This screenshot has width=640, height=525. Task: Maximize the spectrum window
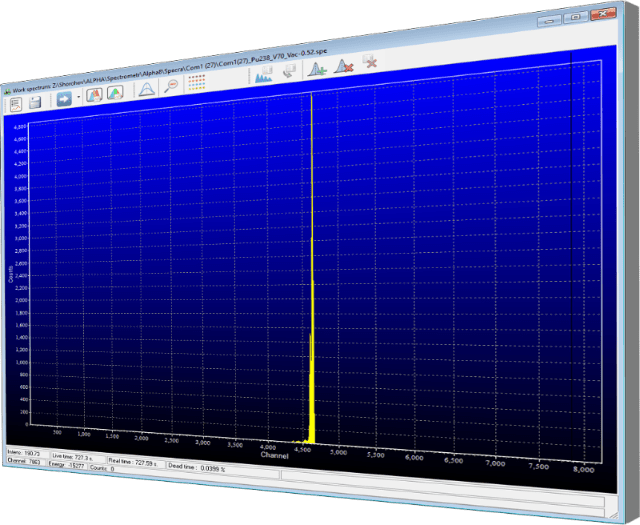(576, 17)
